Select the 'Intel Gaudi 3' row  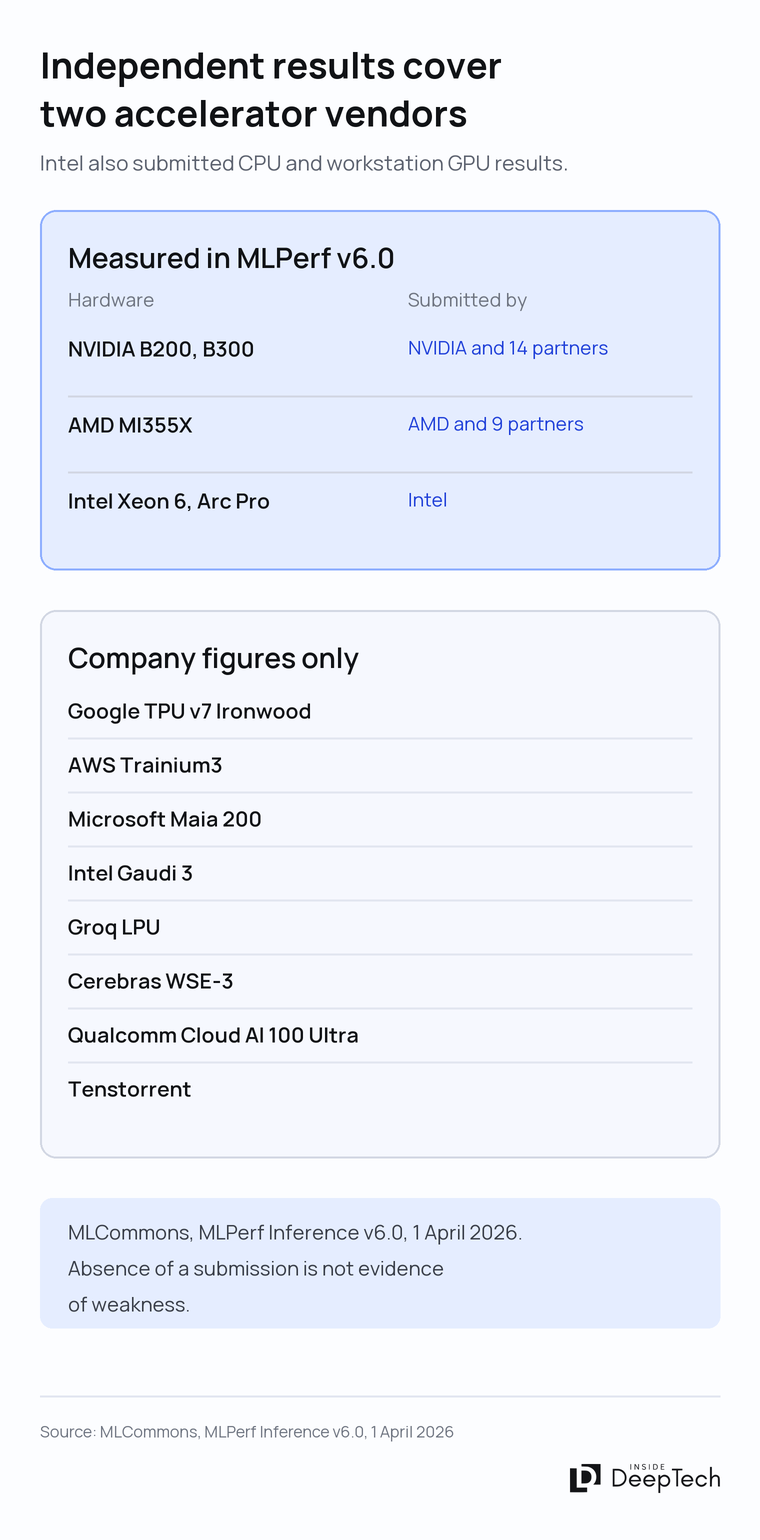(x=380, y=873)
